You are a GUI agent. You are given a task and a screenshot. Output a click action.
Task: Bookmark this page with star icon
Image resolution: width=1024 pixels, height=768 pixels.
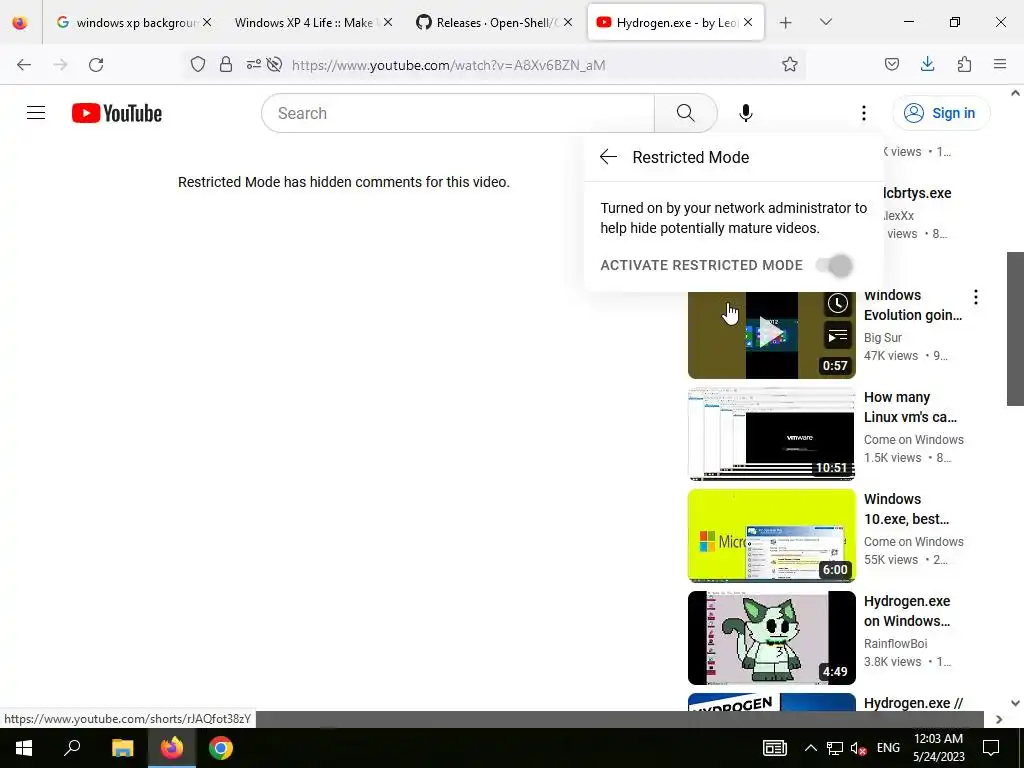(790, 64)
